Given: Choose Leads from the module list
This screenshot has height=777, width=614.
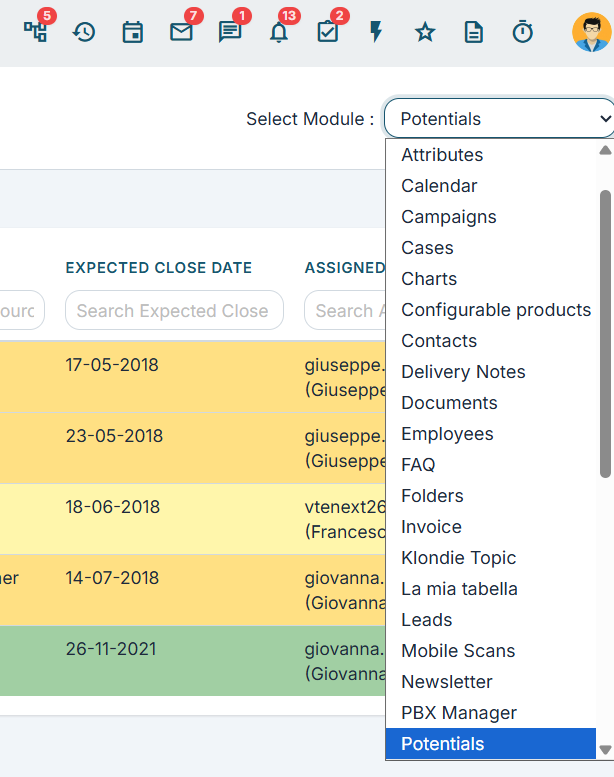Looking at the screenshot, I should pos(427,620).
